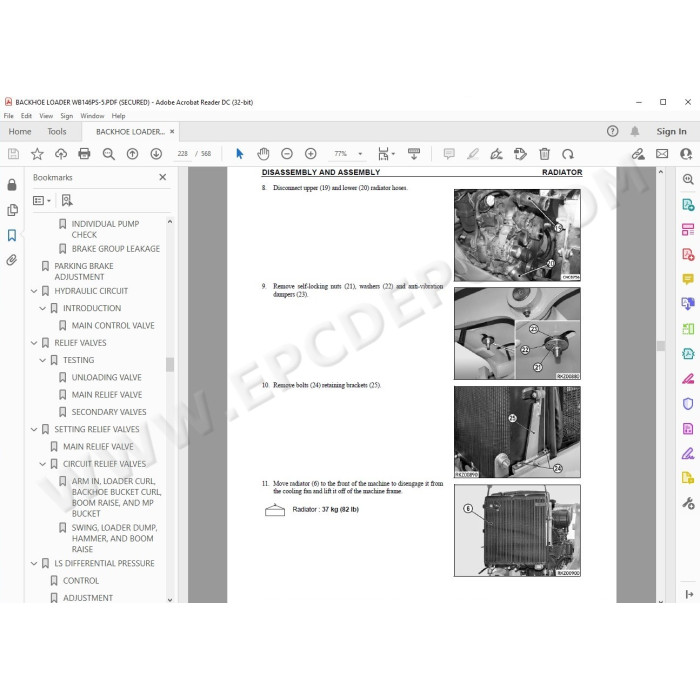Open the View menu
This screenshot has width=700, height=700.
tap(46, 116)
